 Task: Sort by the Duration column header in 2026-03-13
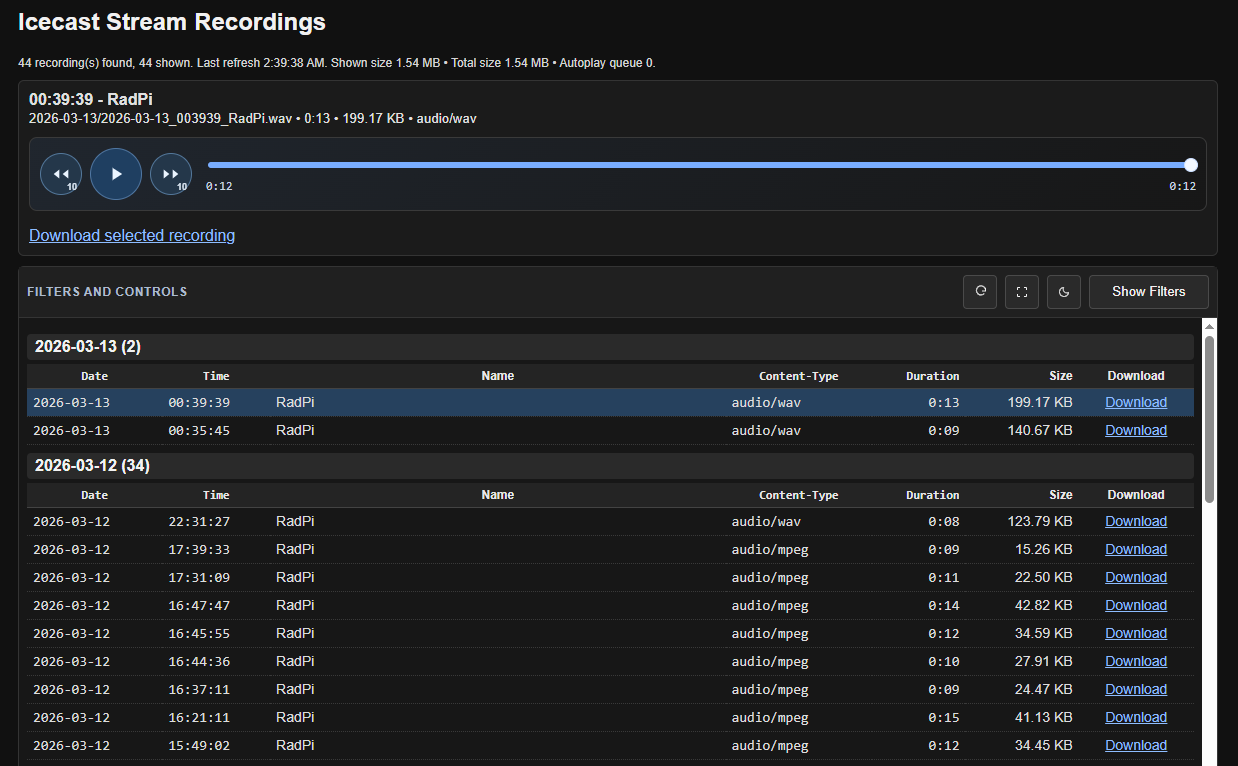[x=932, y=377]
